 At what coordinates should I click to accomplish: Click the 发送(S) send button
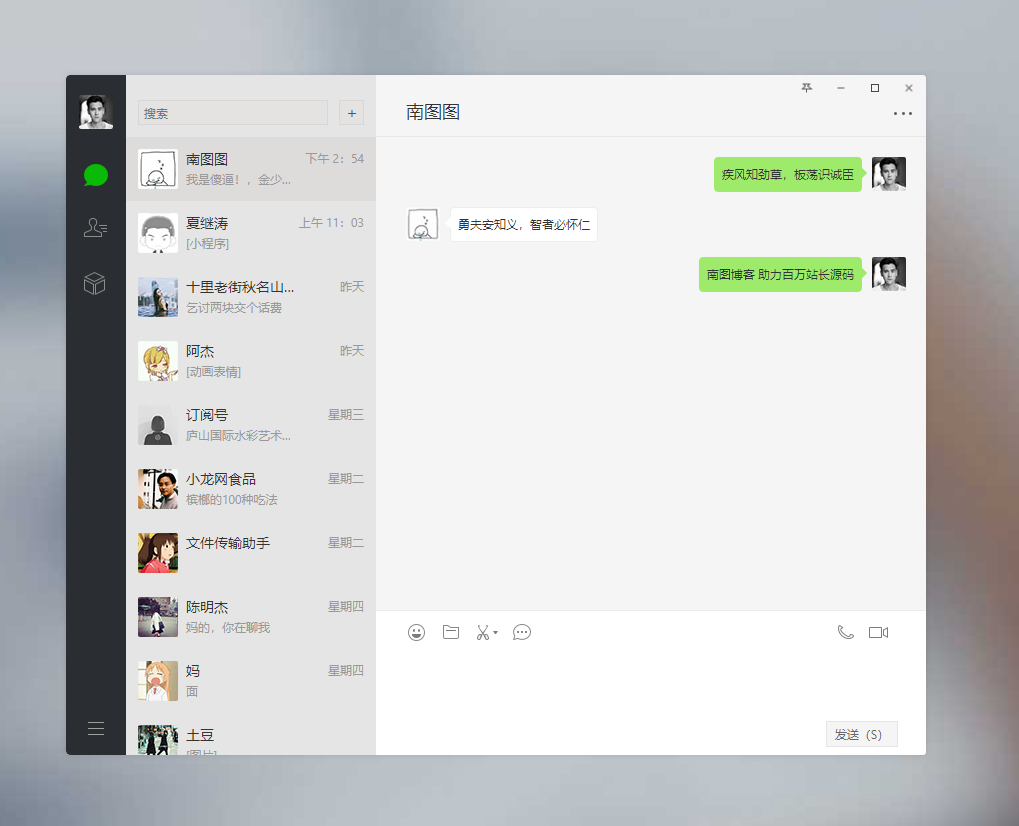pos(861,734)
